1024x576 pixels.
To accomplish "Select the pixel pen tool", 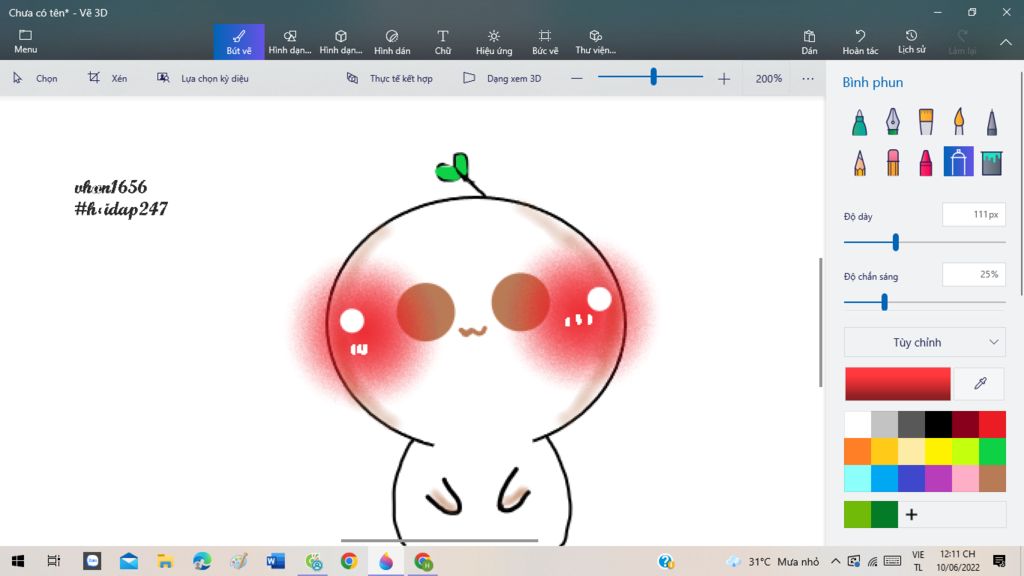I will pyautogui.click(x=992, y=122).
